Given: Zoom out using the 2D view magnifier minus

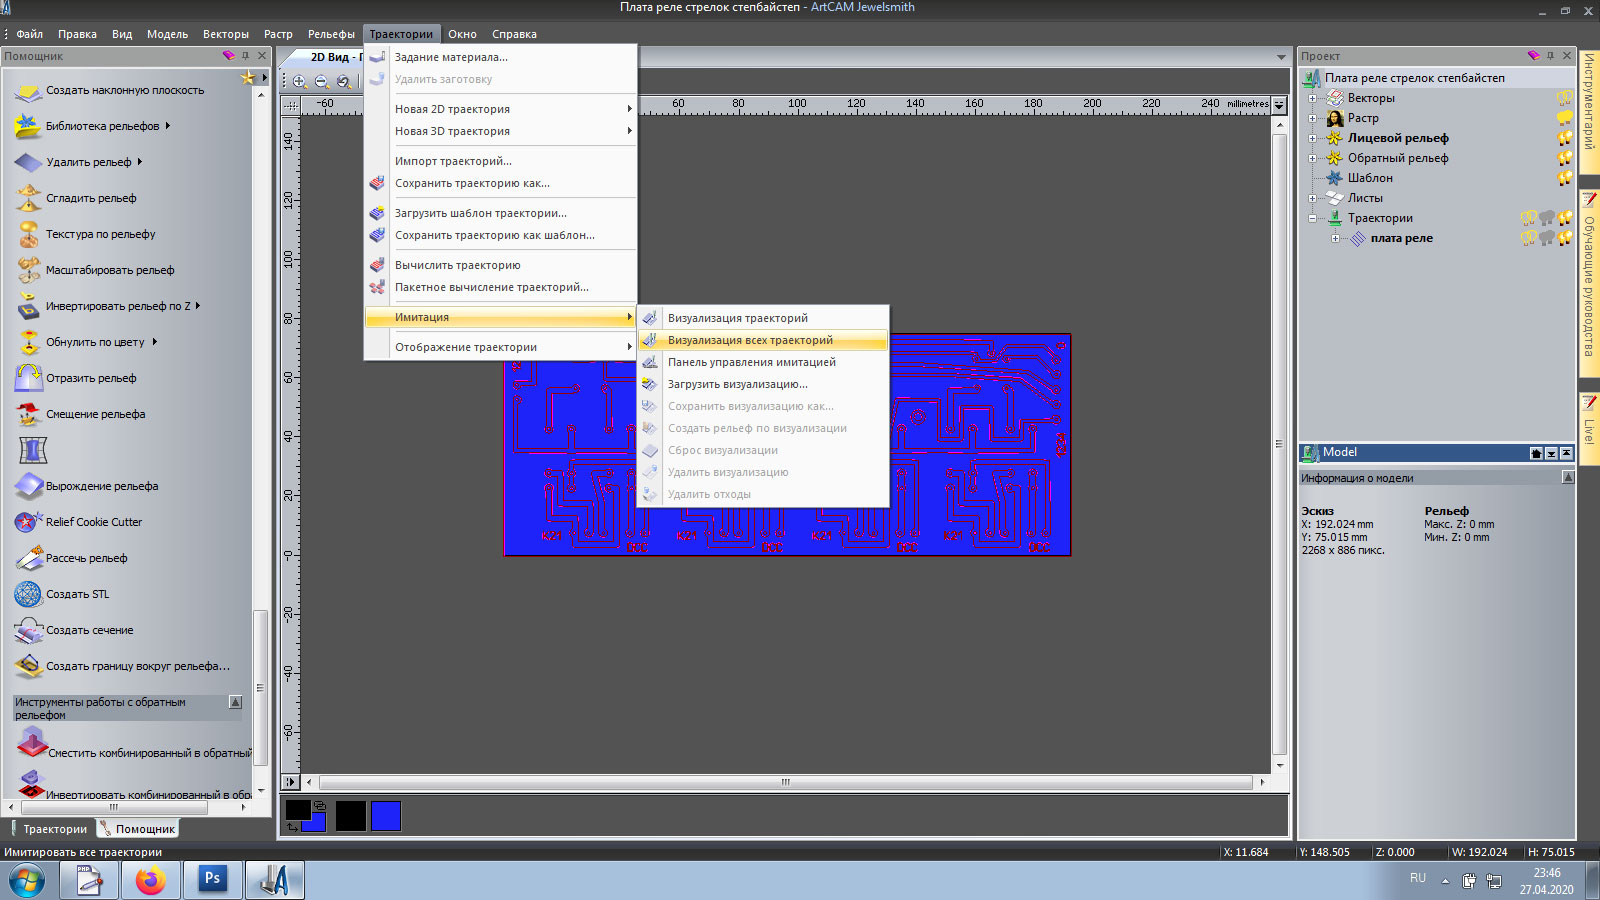Looking at the screenshot, I should pyautogui.click(x=321, y=81).
